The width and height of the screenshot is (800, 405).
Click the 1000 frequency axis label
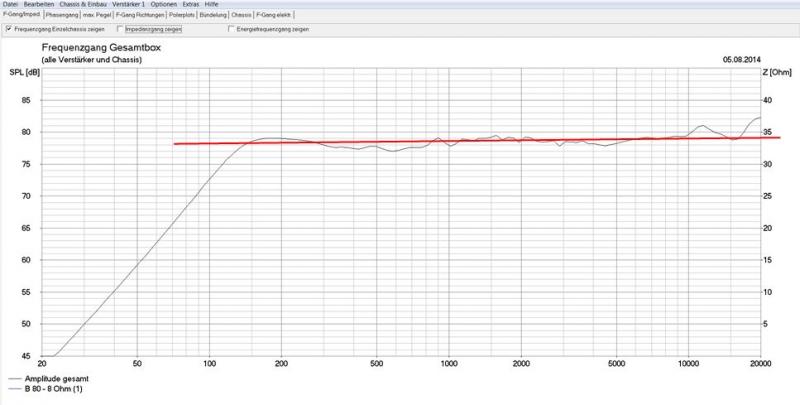point(449,364)
